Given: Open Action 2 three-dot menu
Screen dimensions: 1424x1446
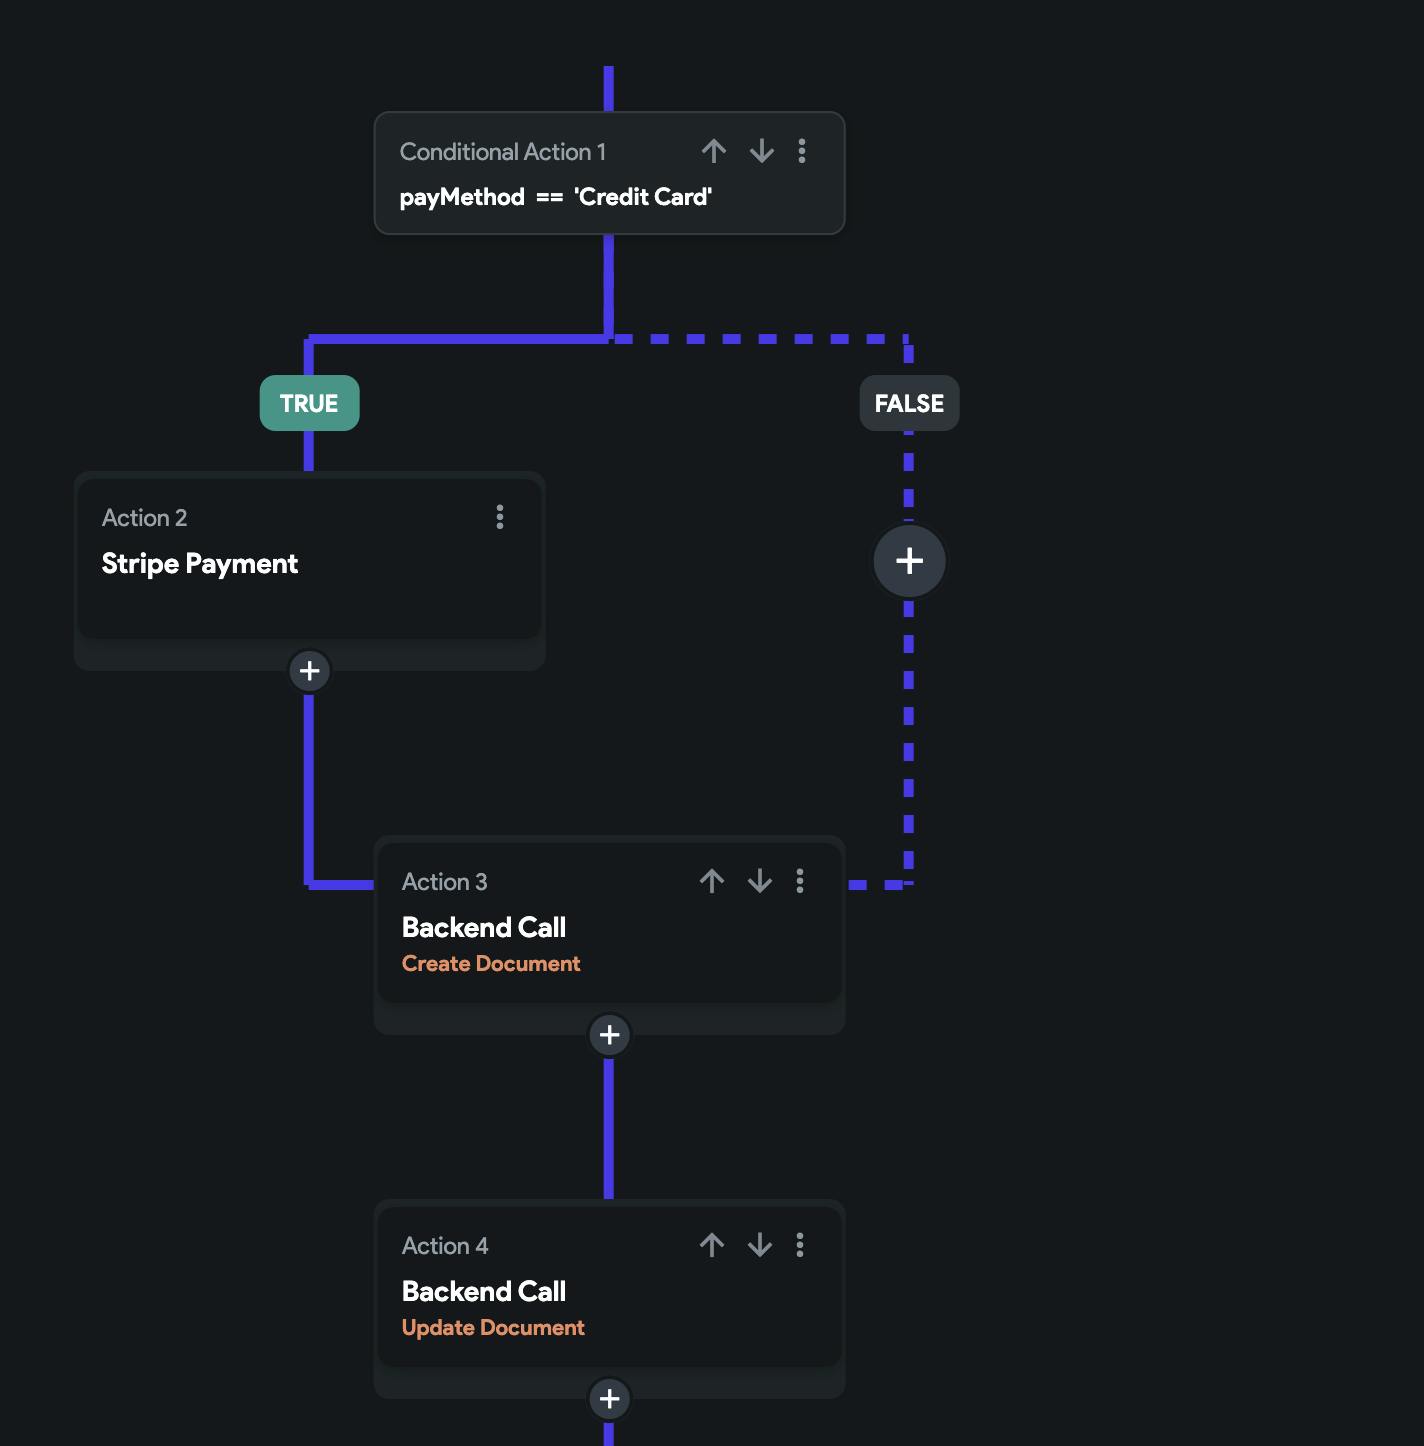Looking at the screenshot, I should (x=500, y=517).
